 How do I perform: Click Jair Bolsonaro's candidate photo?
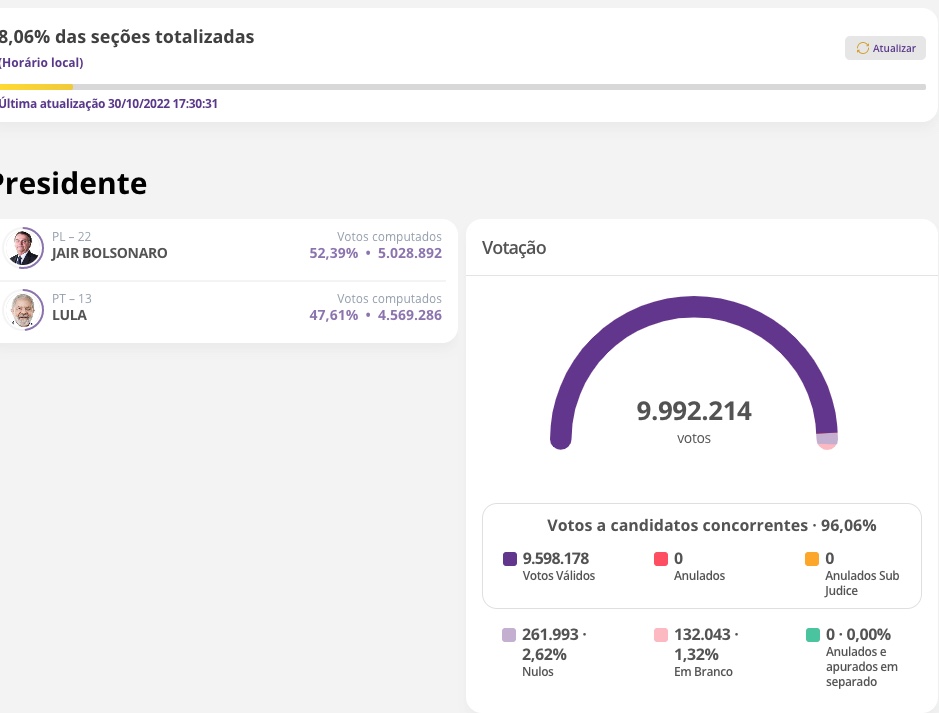[22, 246]
